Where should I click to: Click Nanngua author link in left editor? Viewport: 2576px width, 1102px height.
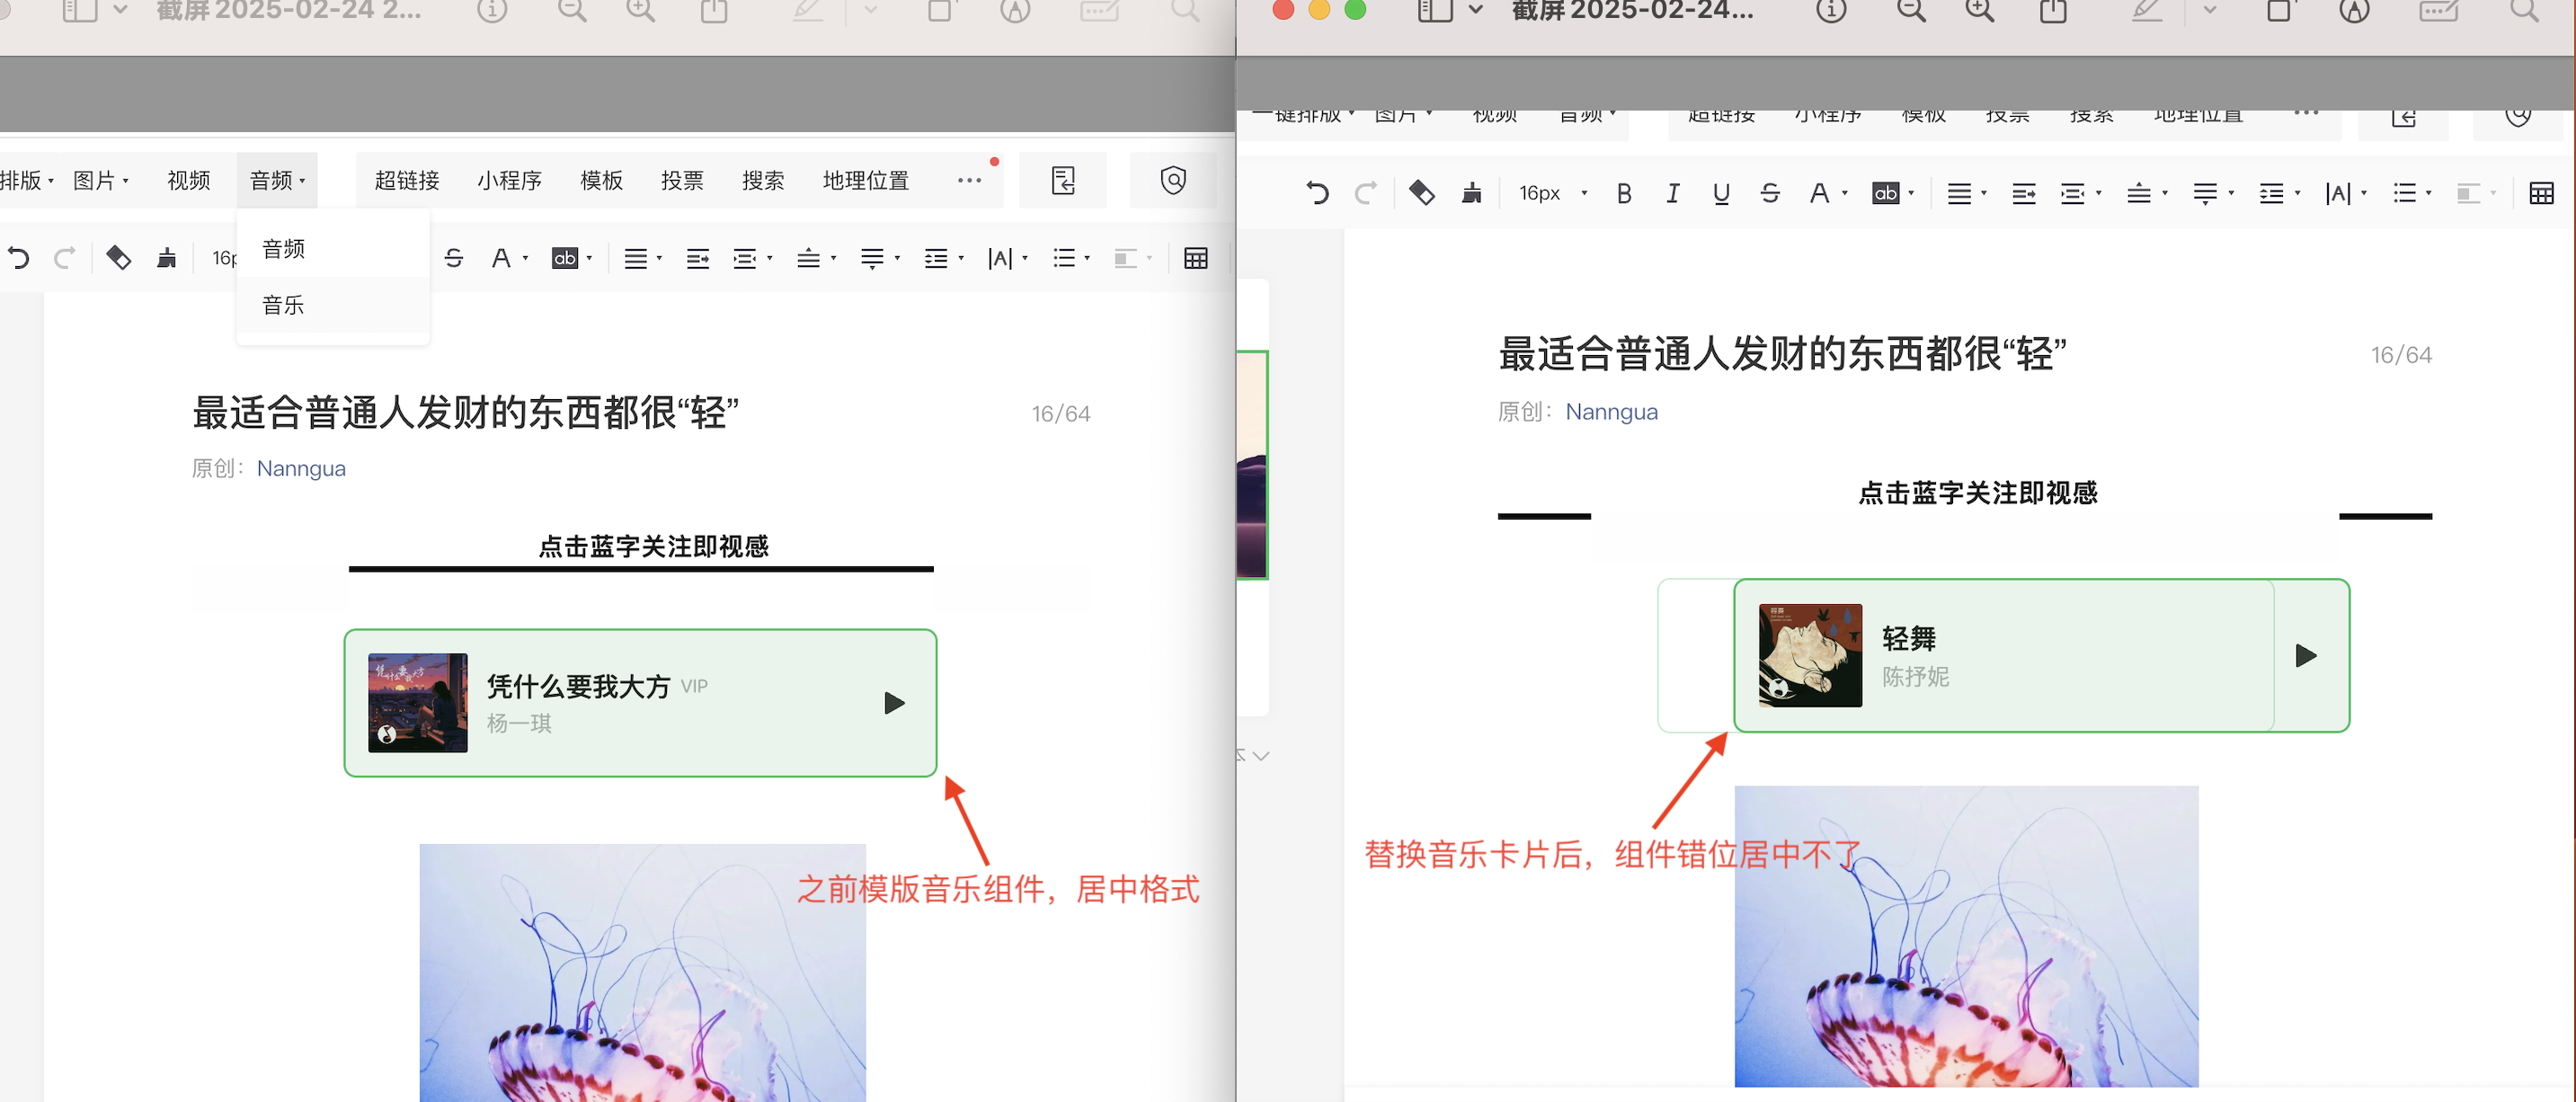(301, 469)
